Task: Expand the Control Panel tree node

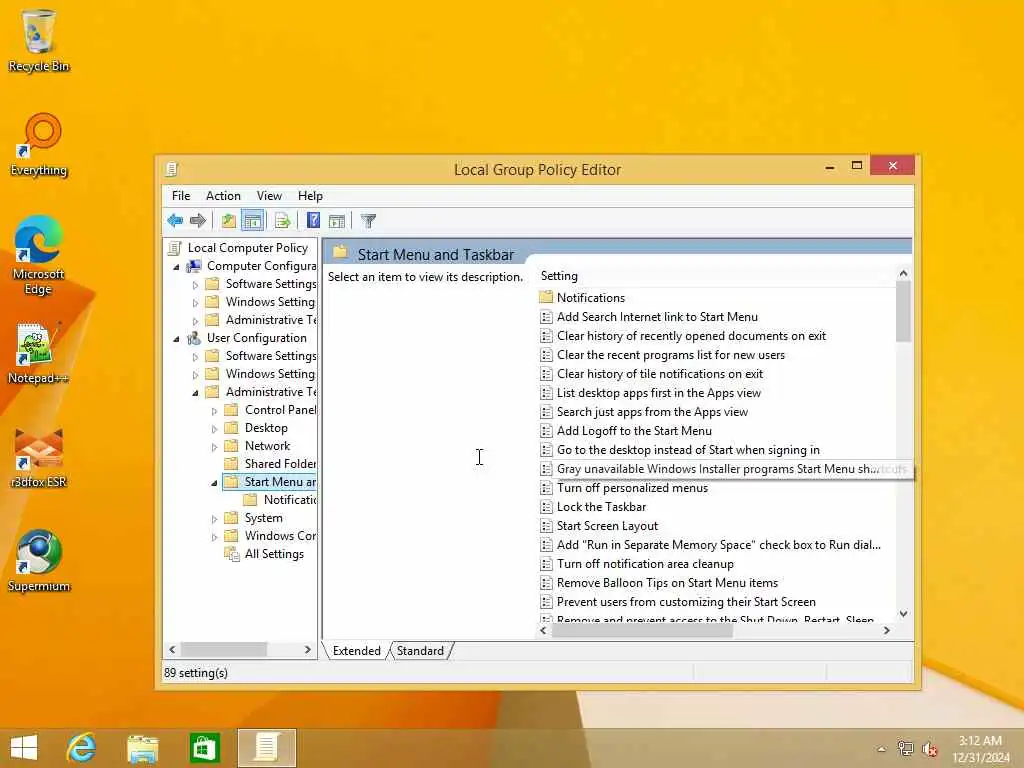Action: point(214,411)
